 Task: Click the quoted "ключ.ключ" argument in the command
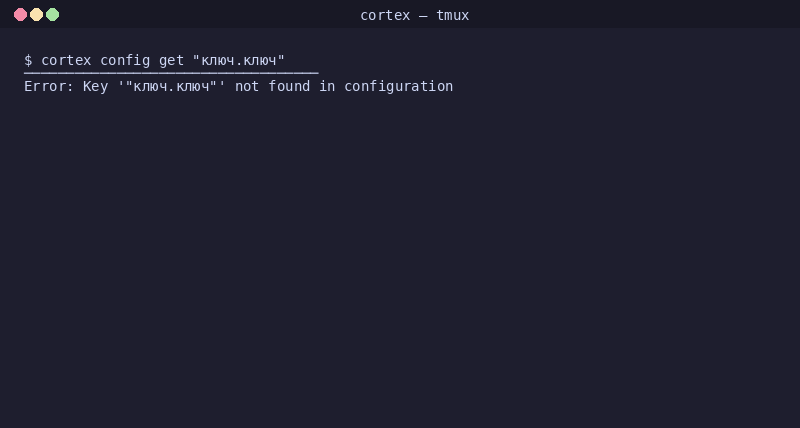(239, 60)
